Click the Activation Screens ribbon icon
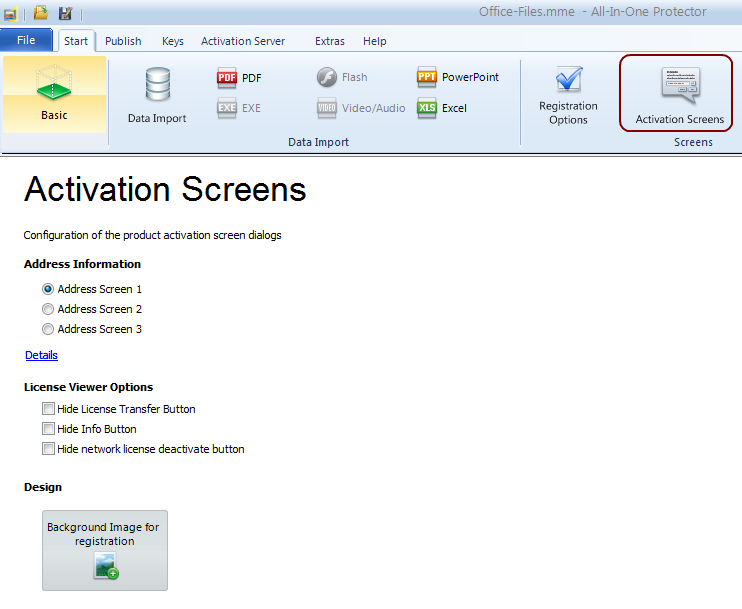The height and width of the screenshot is (609, 742). point(679,86)
